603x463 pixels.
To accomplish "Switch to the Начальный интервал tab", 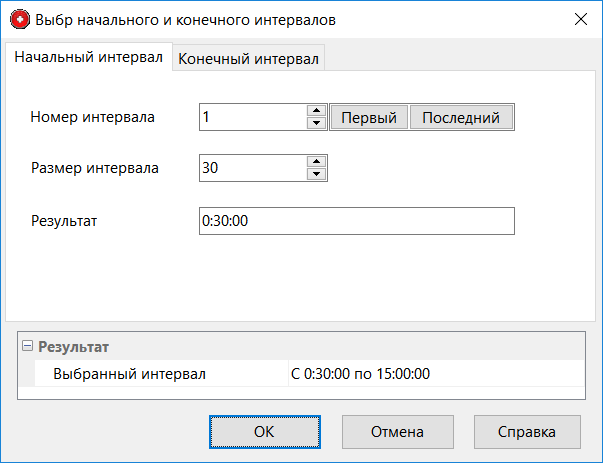I will coord(88,58).
